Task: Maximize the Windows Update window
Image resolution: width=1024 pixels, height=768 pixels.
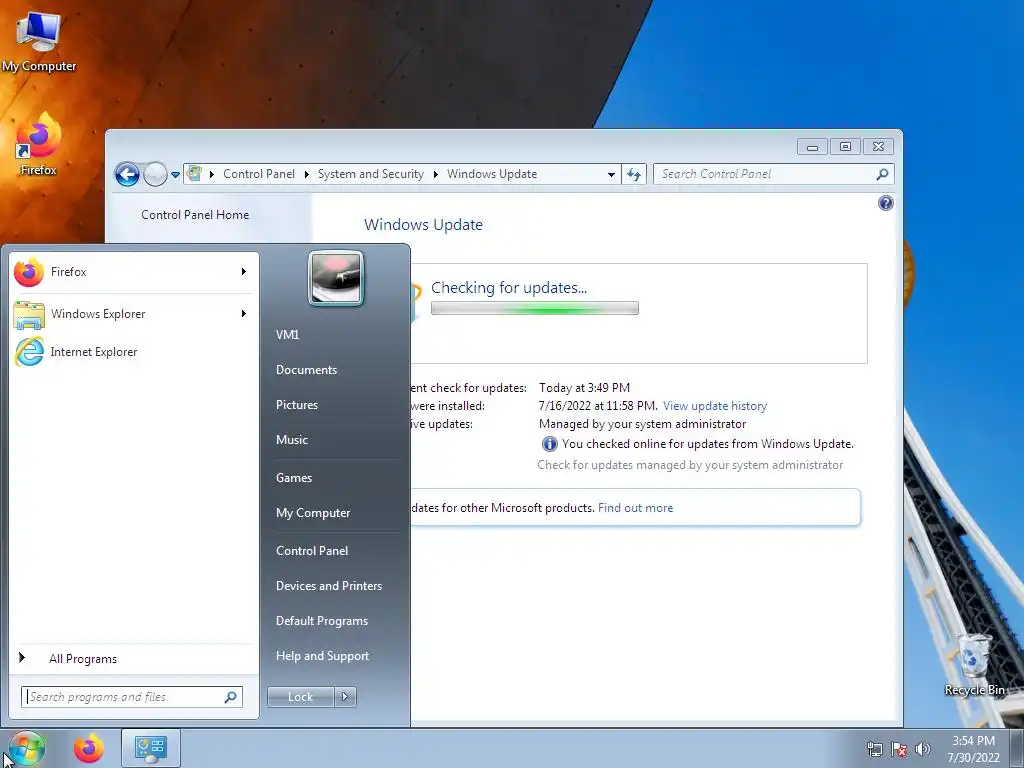Action: [845, 147]
